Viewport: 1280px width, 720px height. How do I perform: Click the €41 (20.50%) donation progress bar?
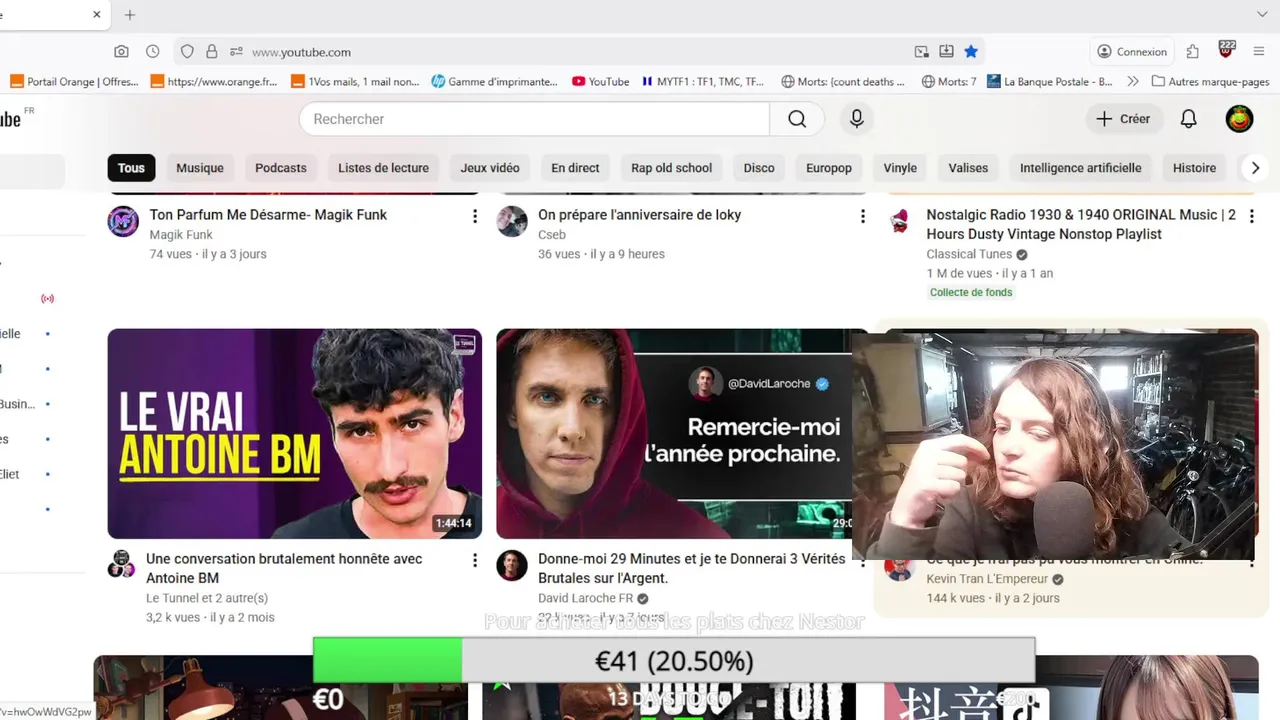674,661
